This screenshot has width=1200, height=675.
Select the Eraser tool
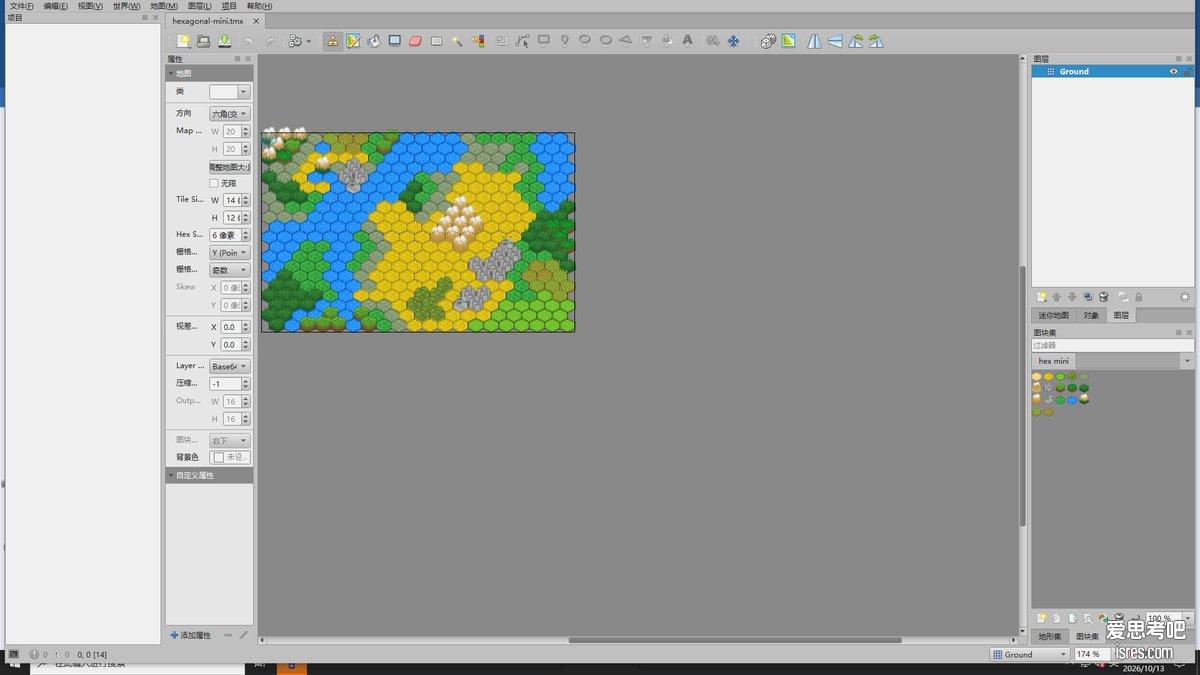tap(416, 41)
